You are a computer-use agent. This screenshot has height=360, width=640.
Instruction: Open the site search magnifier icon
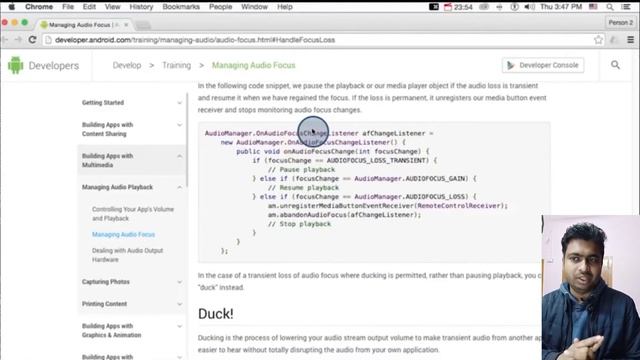coord(615,65)
